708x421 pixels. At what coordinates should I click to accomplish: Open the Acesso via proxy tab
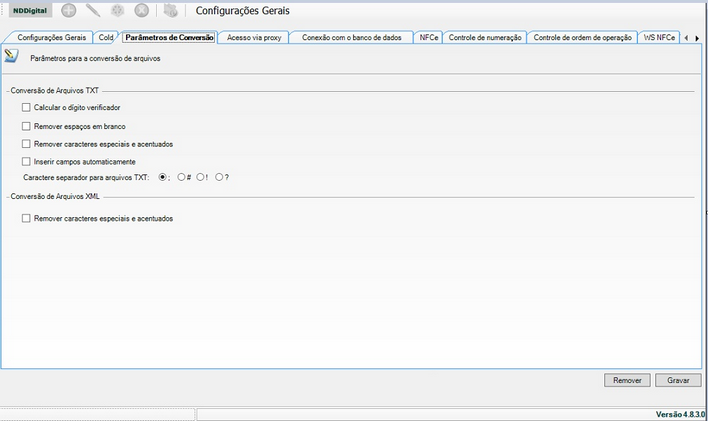coord(254,37)
